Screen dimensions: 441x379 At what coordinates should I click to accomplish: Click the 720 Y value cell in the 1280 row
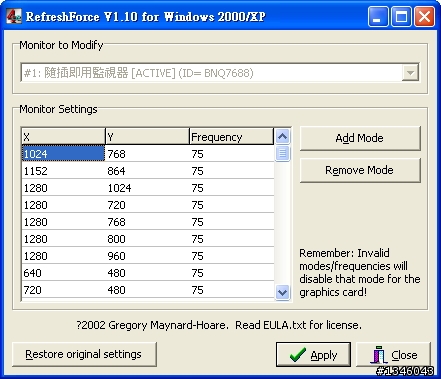(x=147, y=205)
